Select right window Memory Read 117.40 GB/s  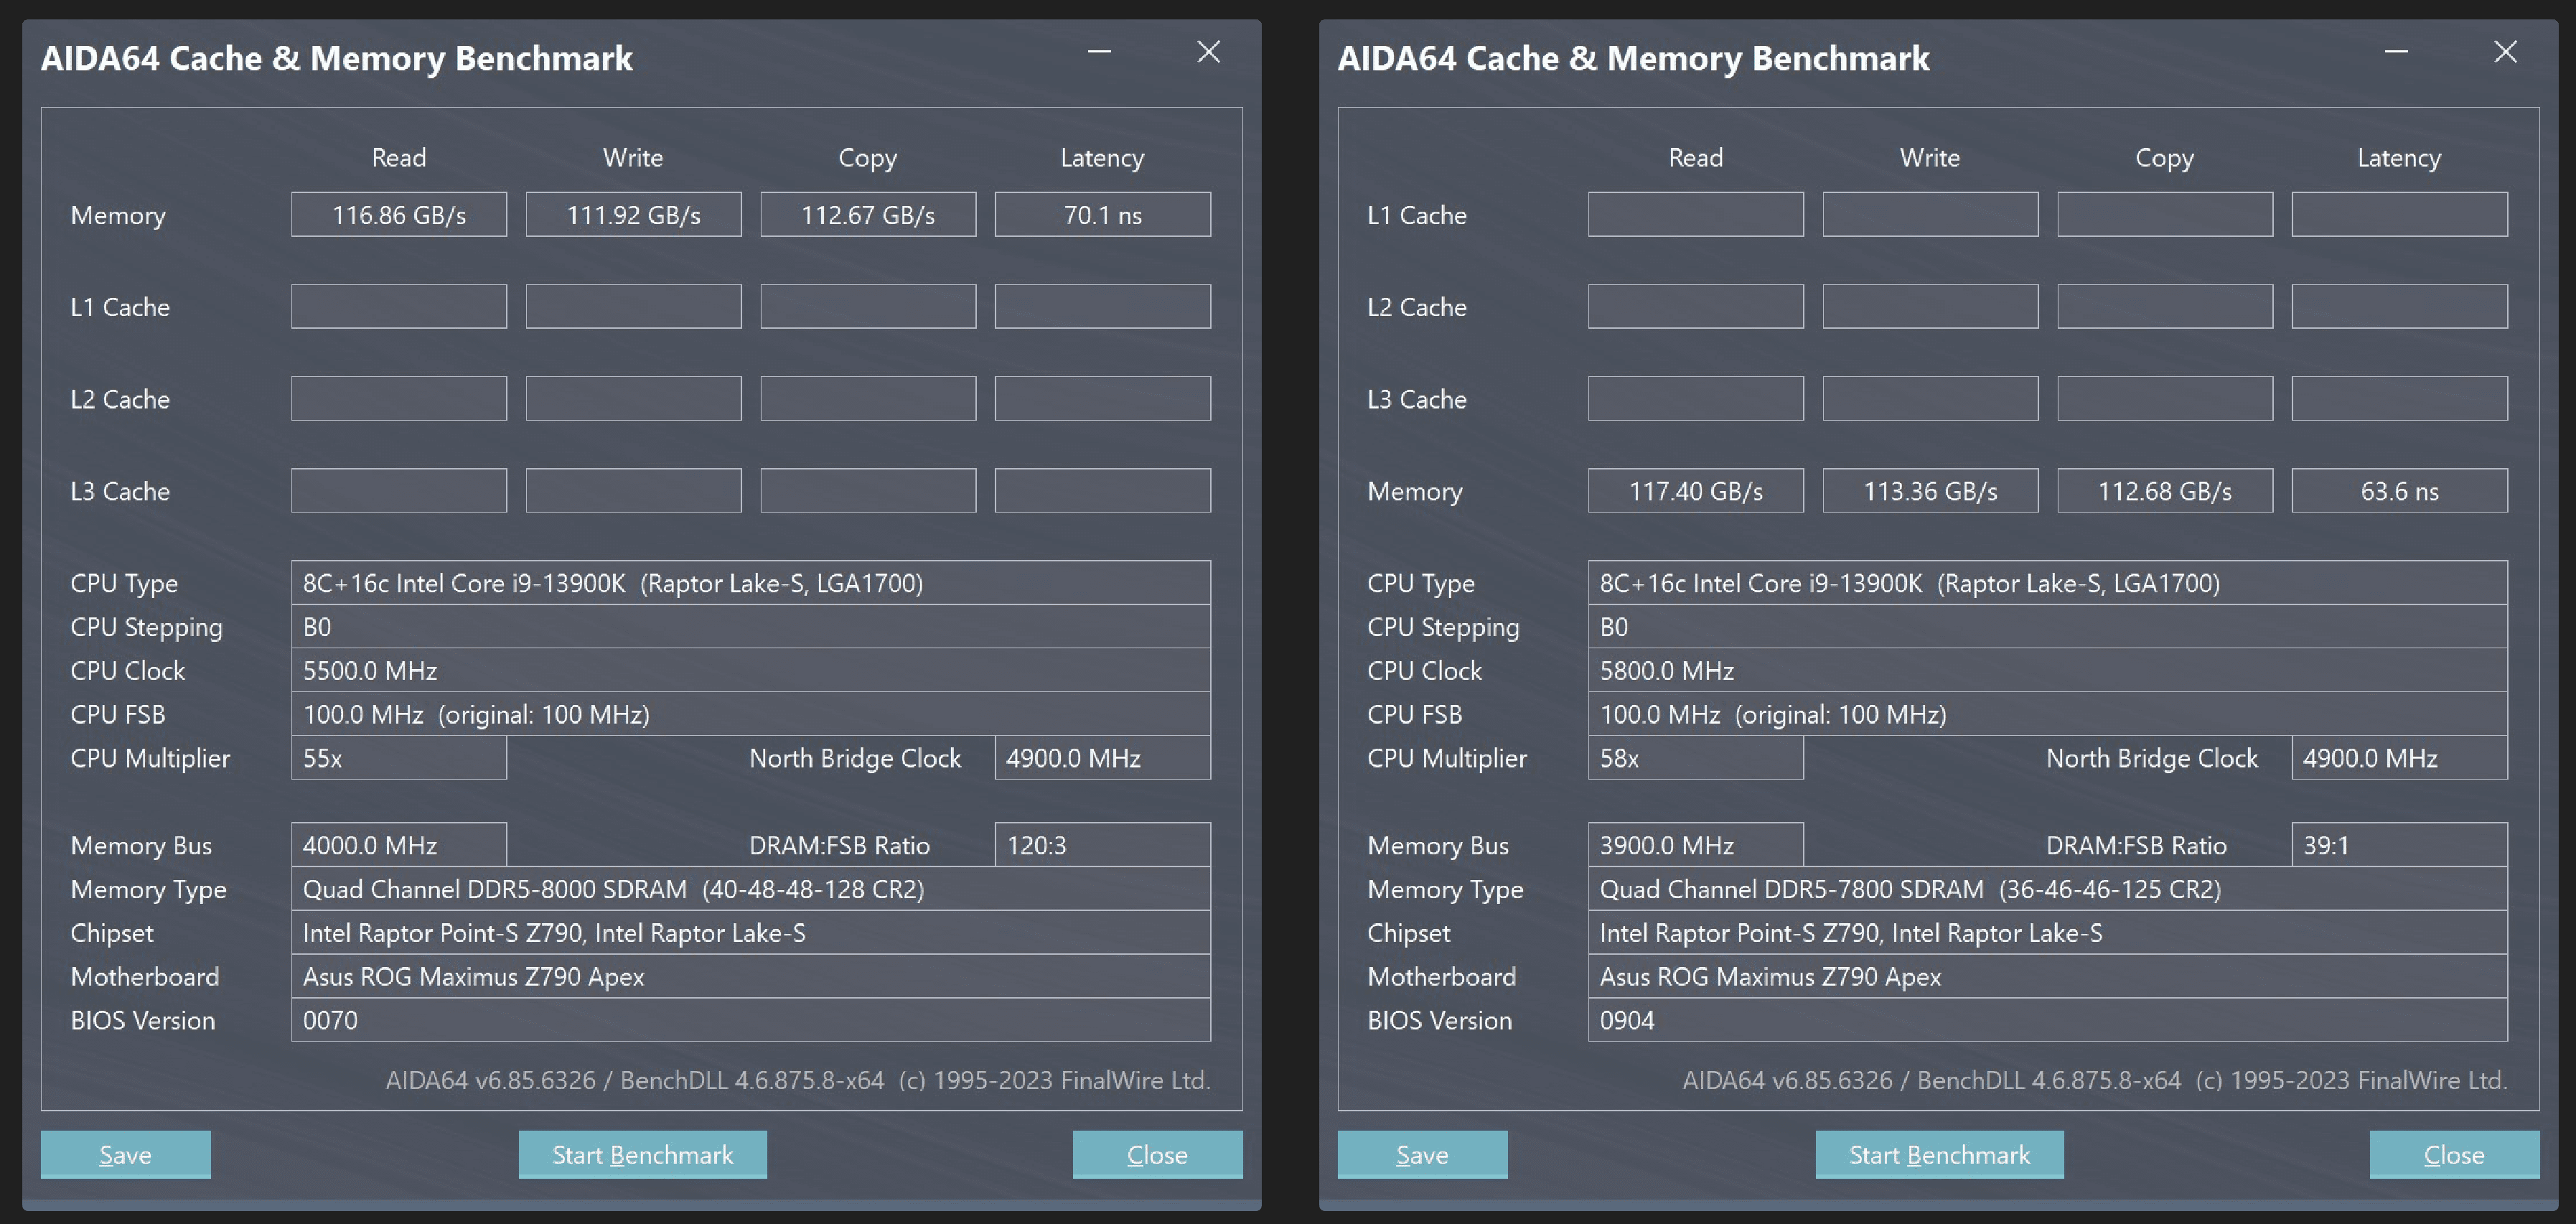(x=1696, y=490)
